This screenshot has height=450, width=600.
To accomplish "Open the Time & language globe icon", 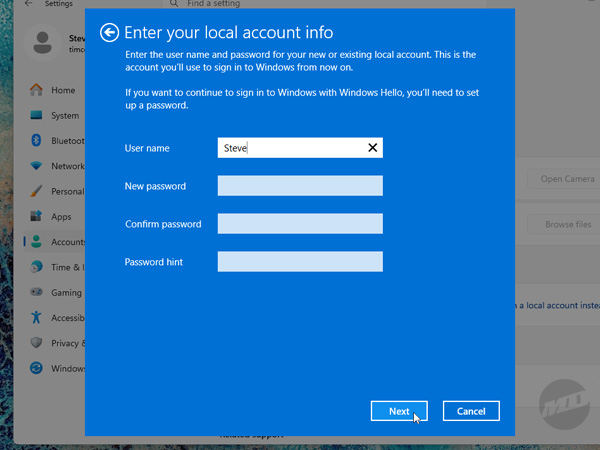I will pos(37,267).
